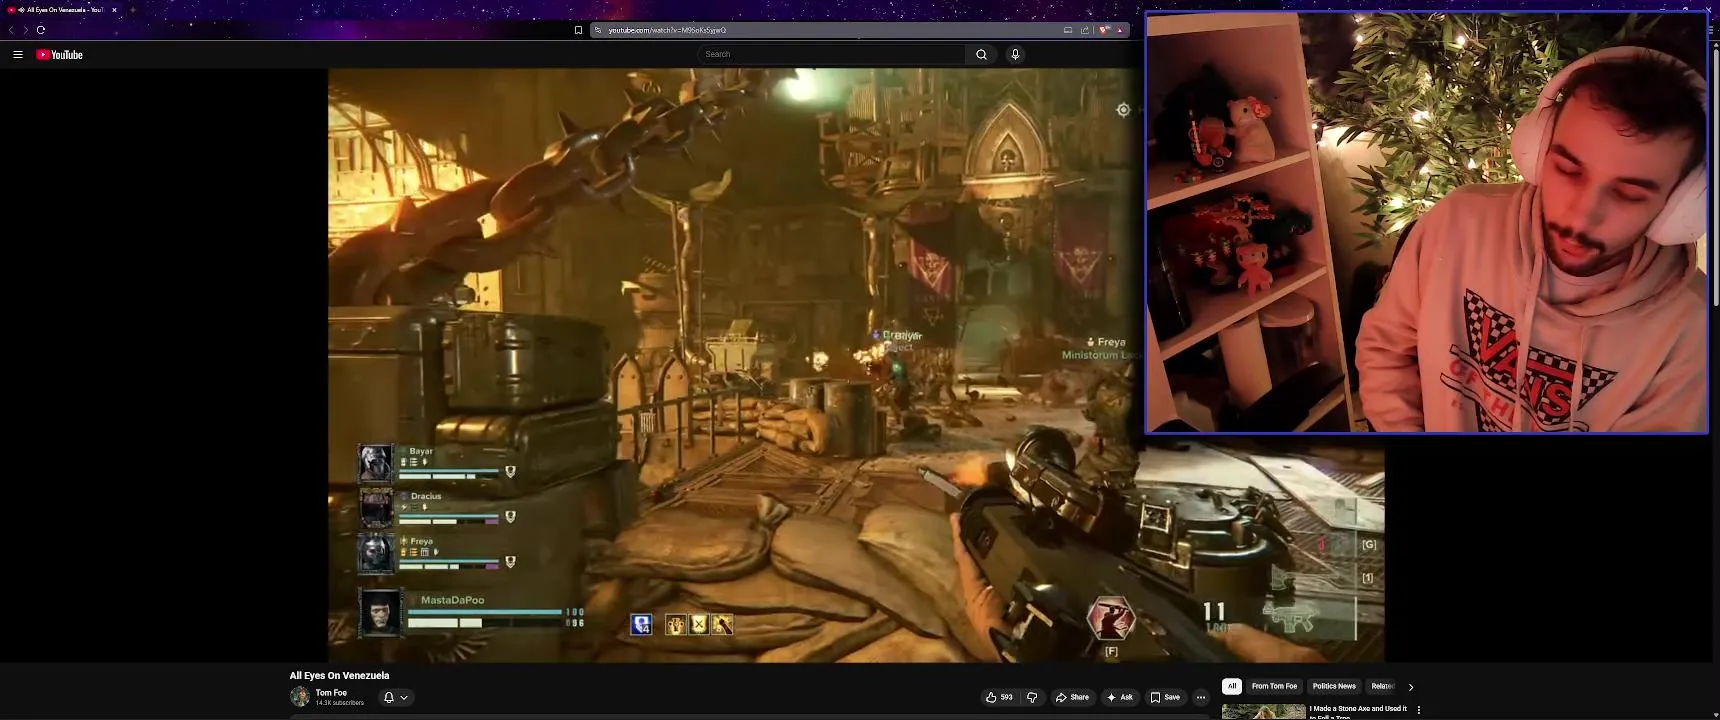Viewport: 1720px width, 720px height.
Task: Click into the YouTube Search field
Action: [x=832, y=54]
